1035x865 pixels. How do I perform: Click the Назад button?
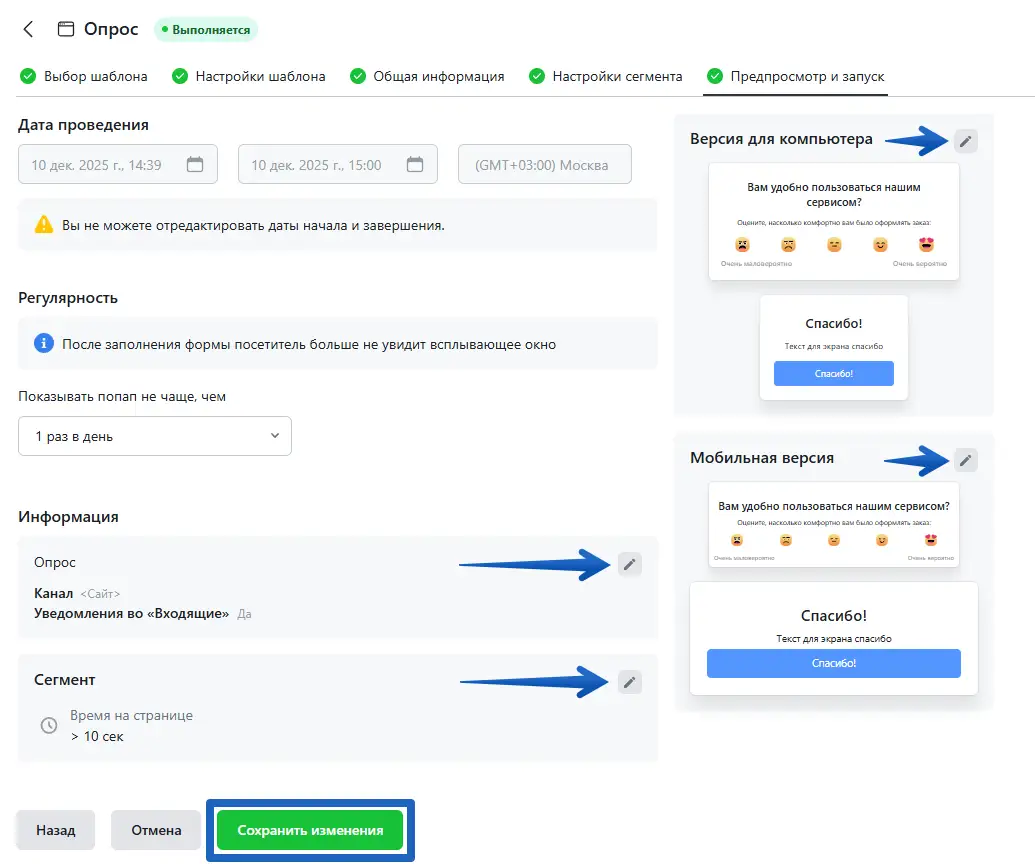(x=55, y=830)
